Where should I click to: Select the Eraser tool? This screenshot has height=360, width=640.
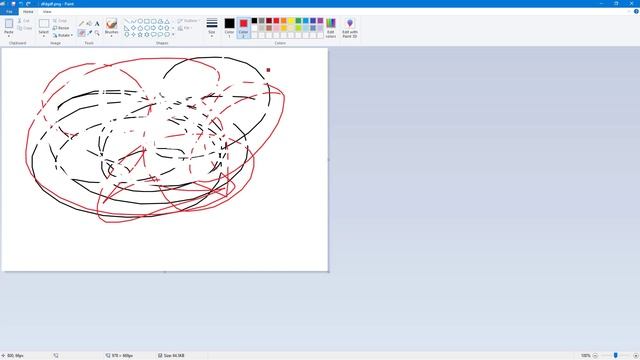coord(81,33)
